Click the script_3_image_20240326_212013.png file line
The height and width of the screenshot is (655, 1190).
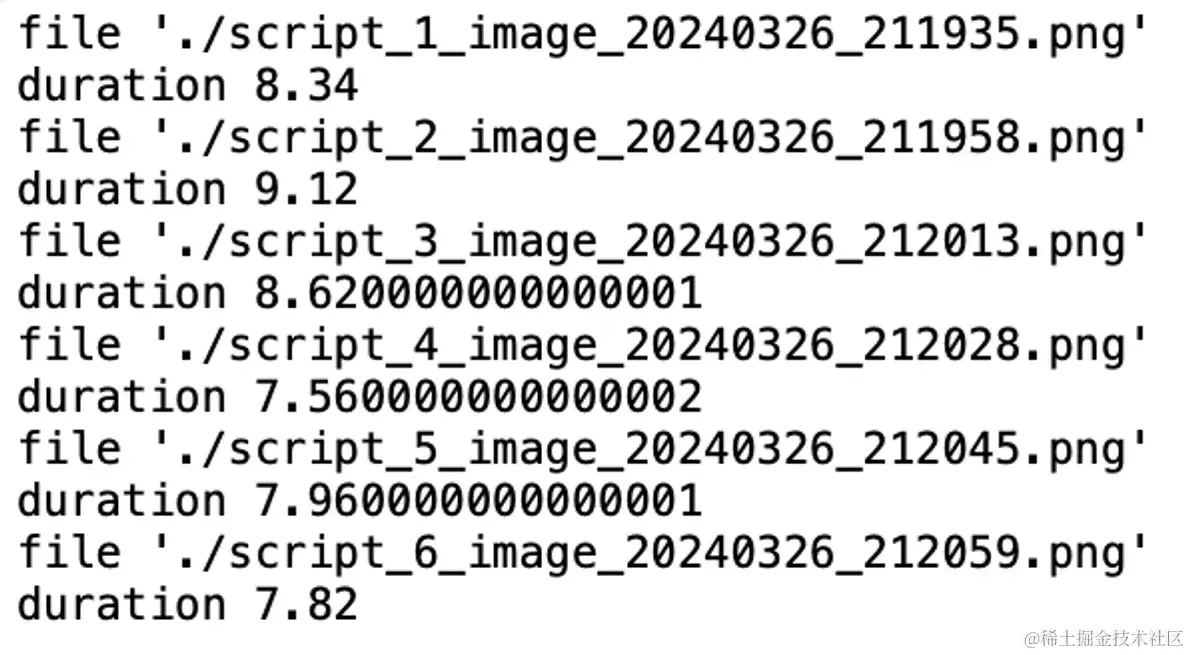pyautogui.click(x=583, y=243)
